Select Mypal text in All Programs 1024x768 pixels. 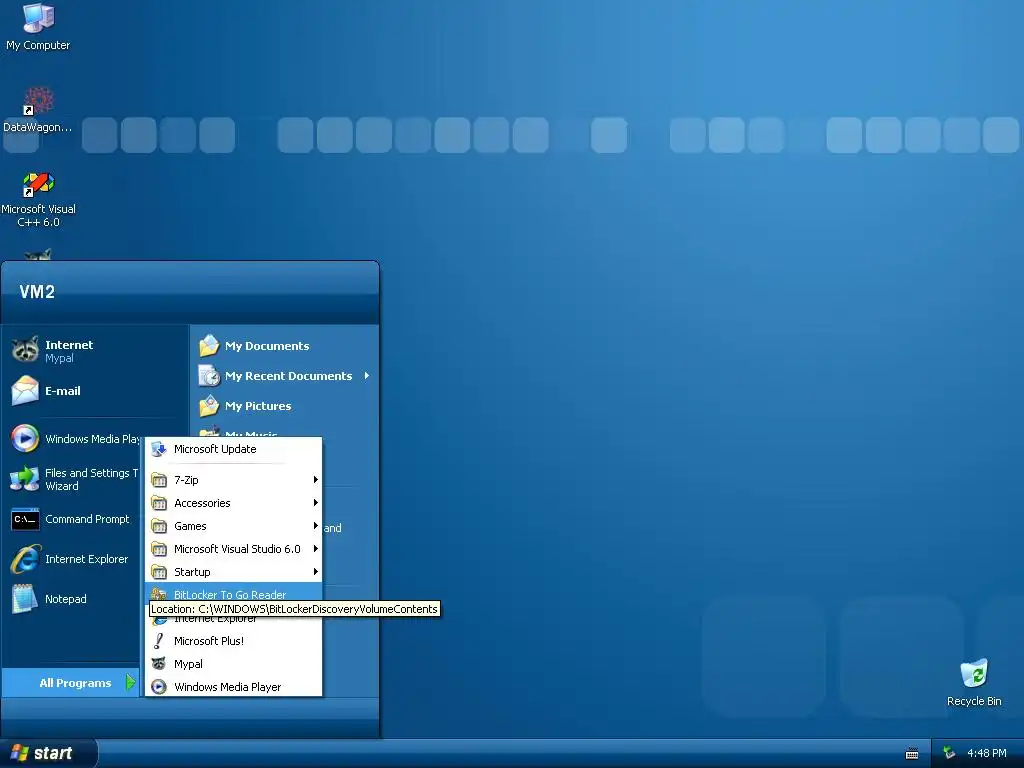188,664
